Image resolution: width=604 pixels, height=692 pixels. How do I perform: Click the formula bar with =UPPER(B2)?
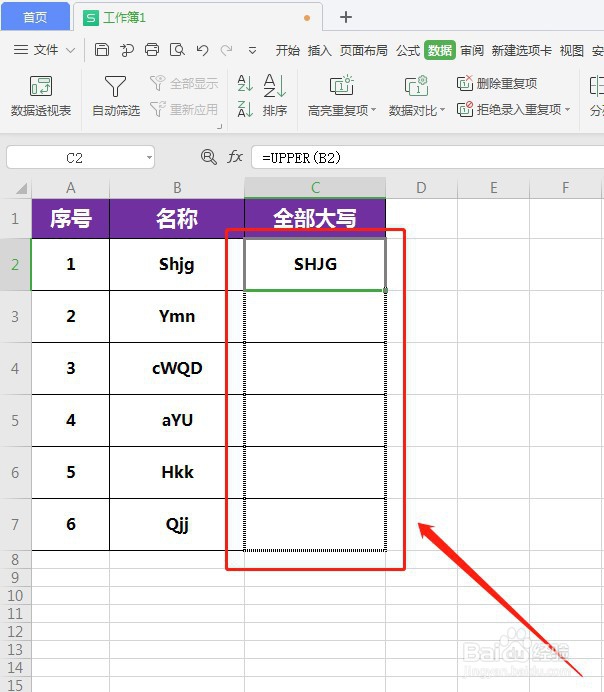tap(427, 158)
